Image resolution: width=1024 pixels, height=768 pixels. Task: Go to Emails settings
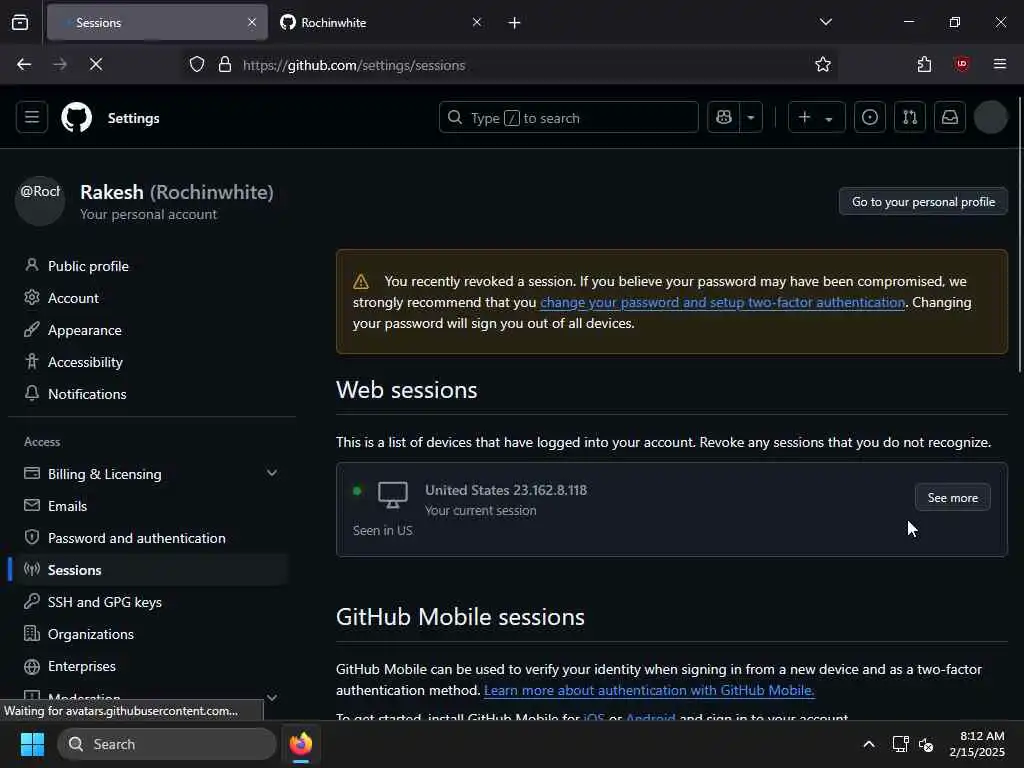coord(67,506)
